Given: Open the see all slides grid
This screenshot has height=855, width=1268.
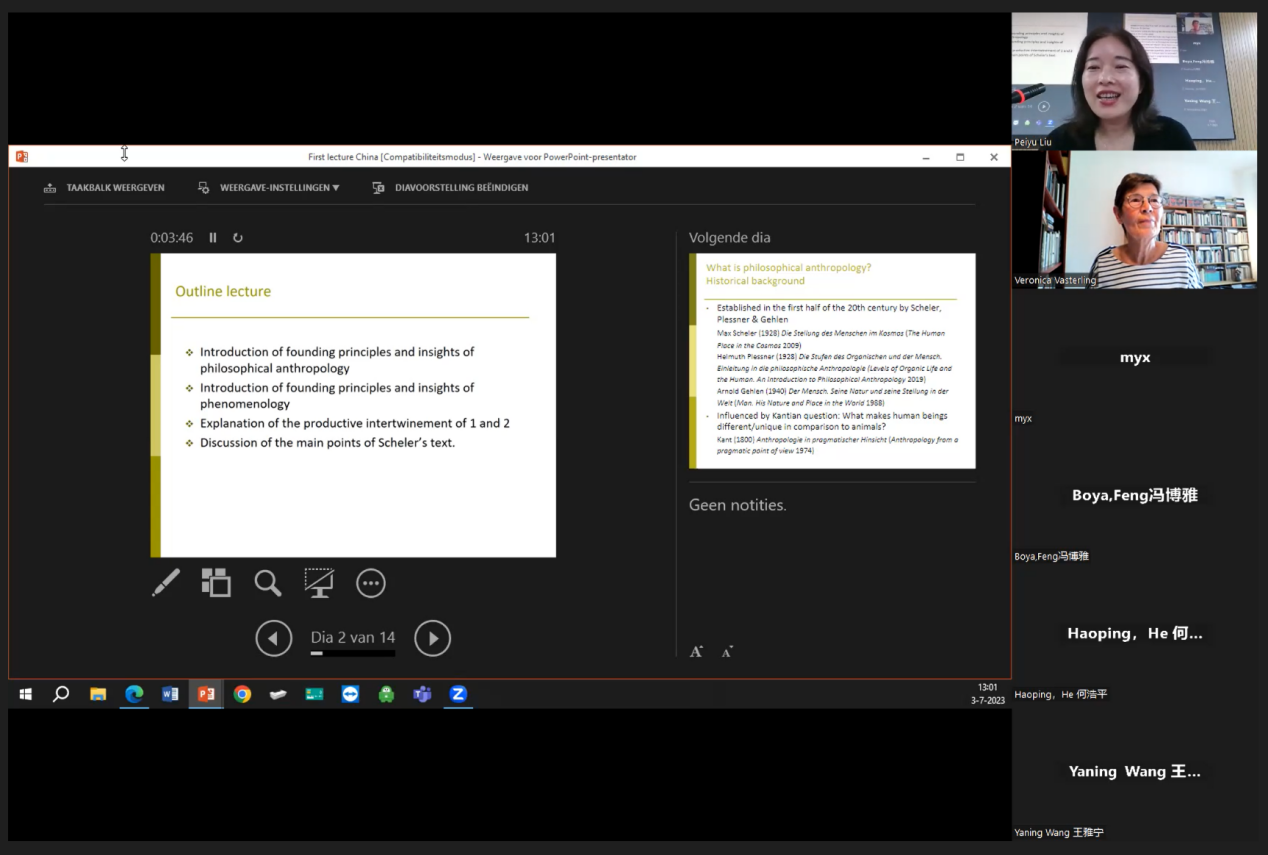Looking at the screenshot, I should tap(216, 583).
